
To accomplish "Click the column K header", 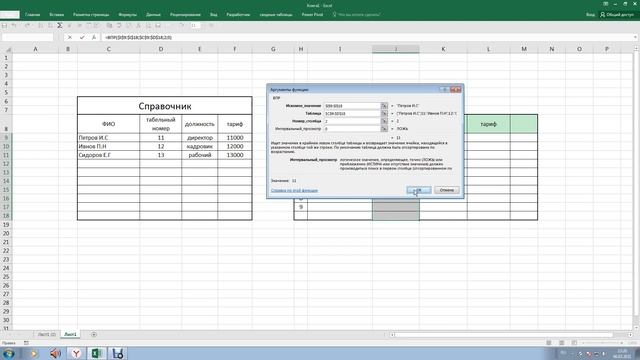I will pos(443,49).
